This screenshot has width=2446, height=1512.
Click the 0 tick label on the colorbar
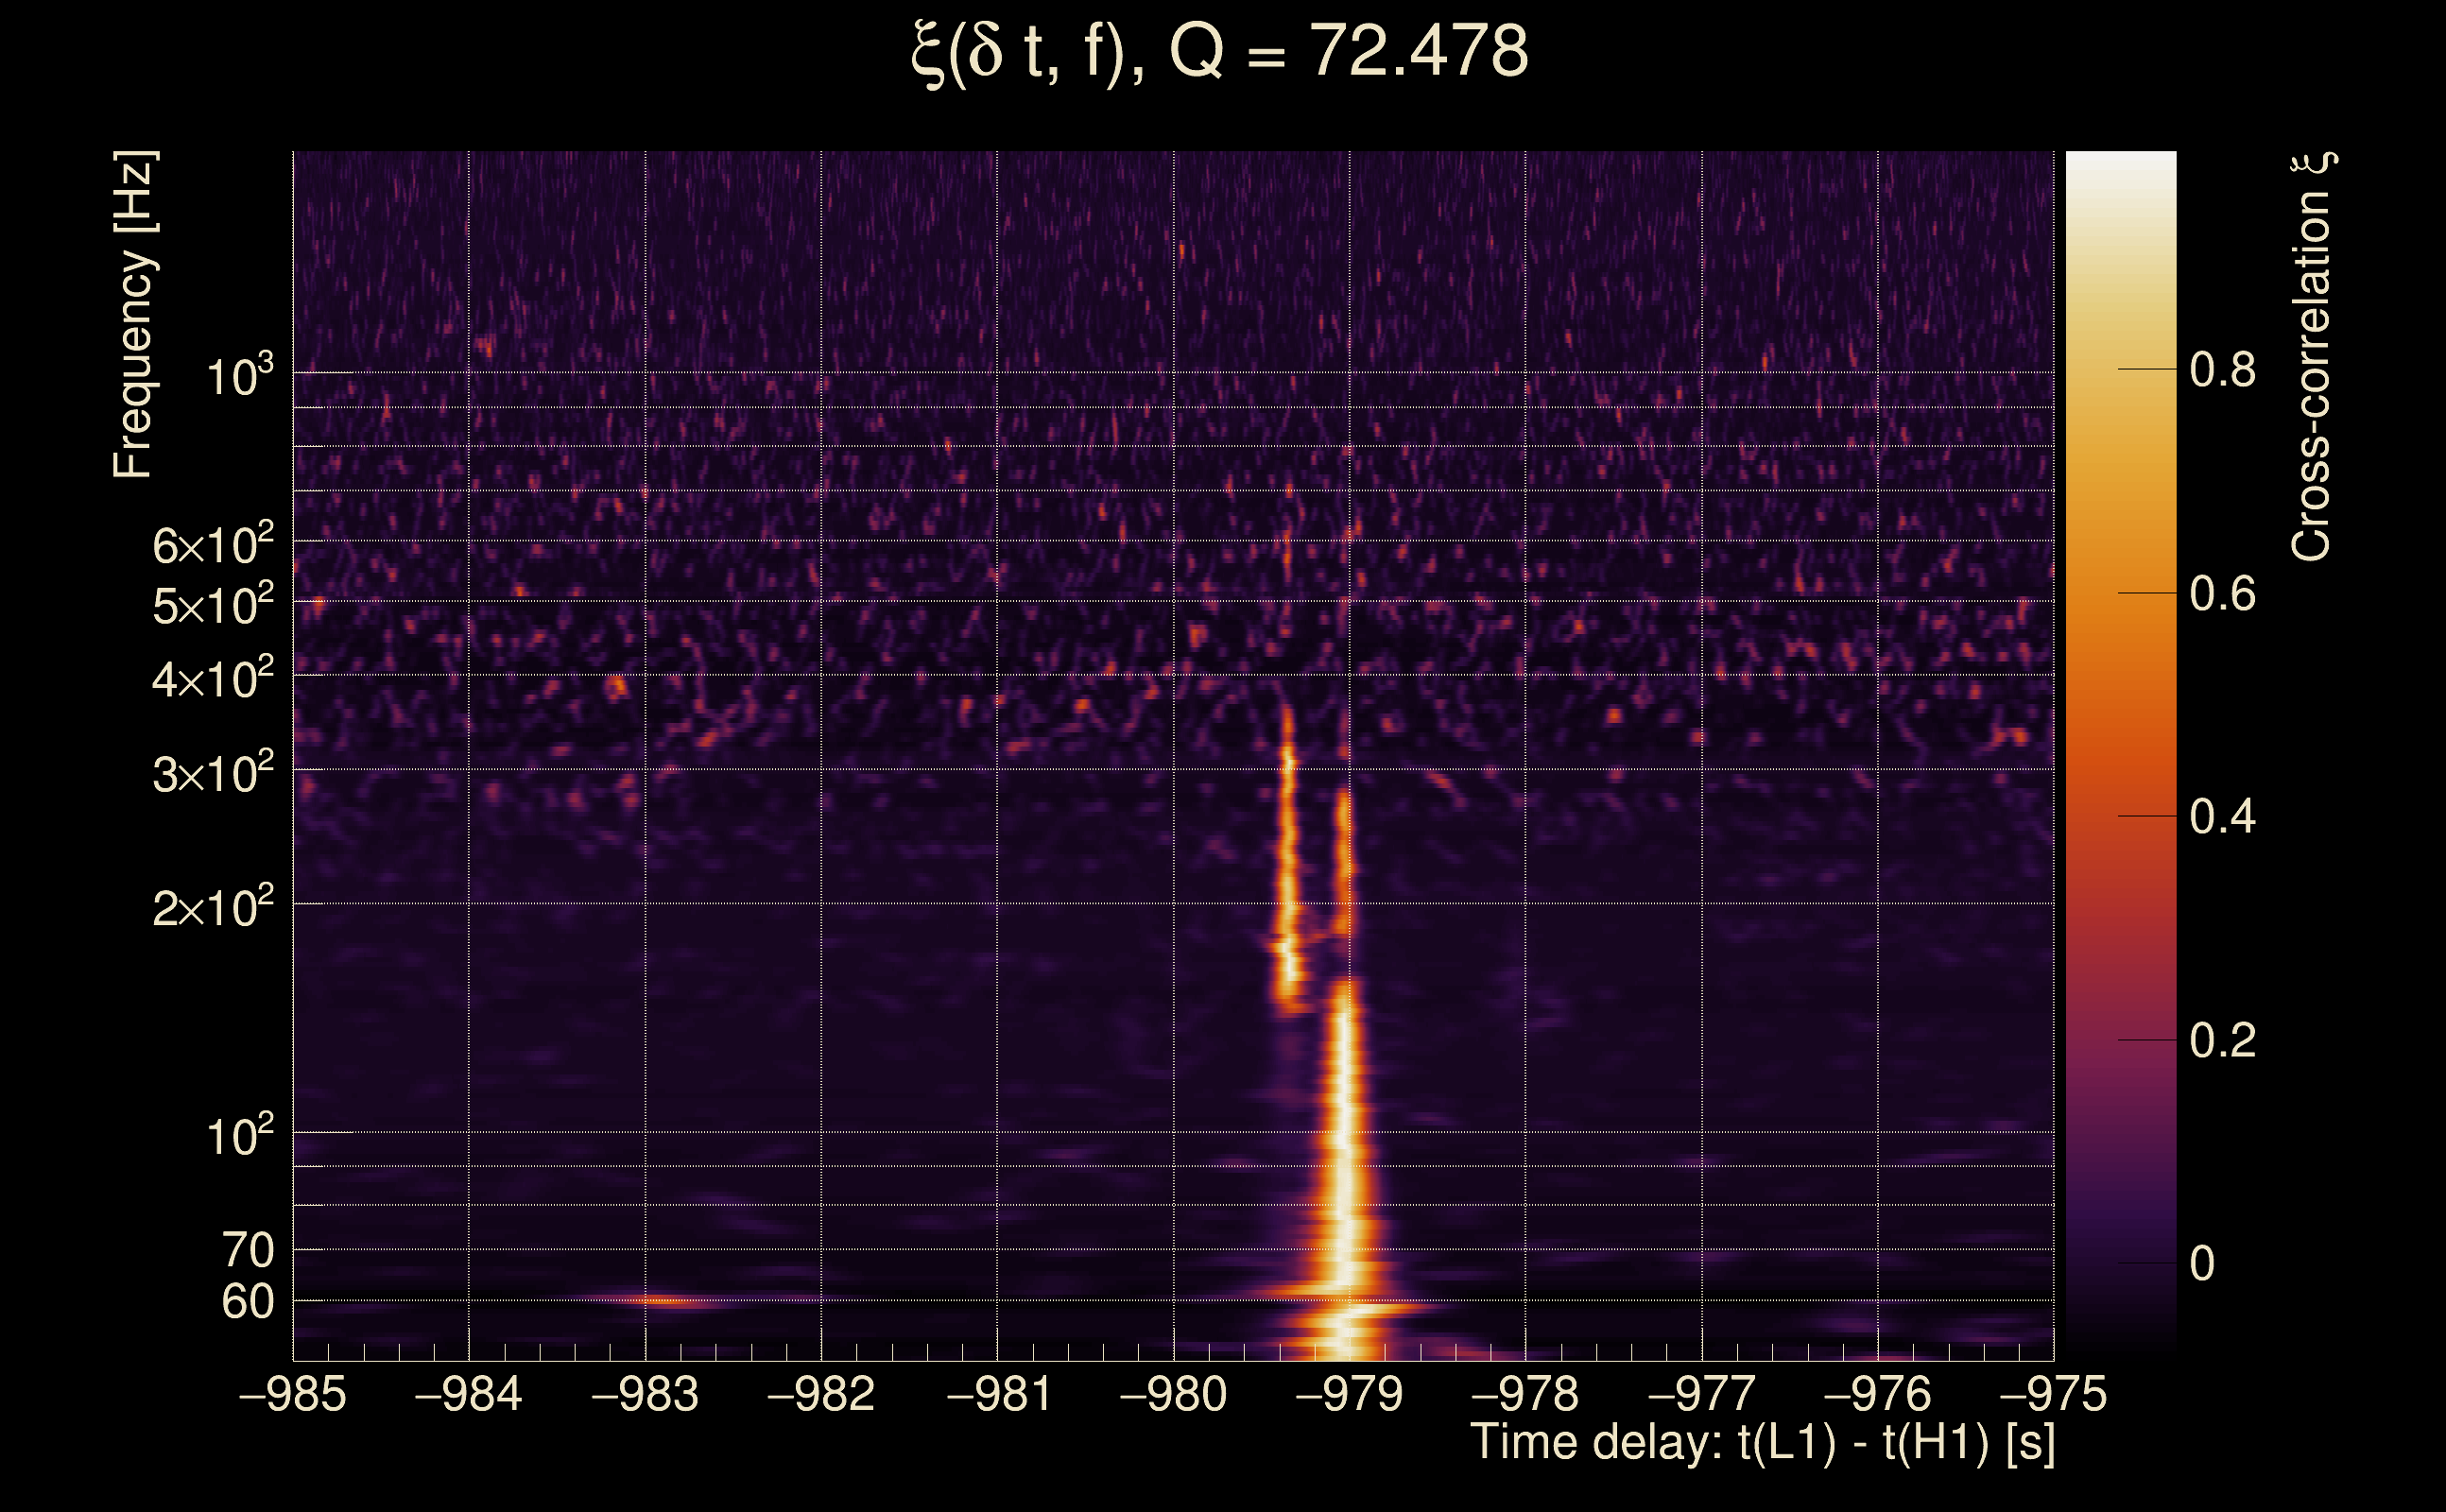2202,1264
